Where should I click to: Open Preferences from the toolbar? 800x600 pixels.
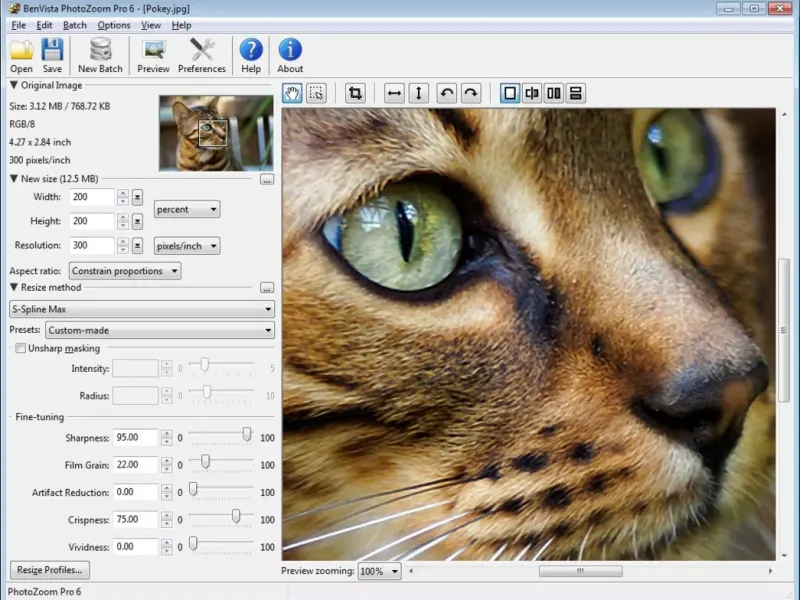pyautogui.click(x=202, y=55)
